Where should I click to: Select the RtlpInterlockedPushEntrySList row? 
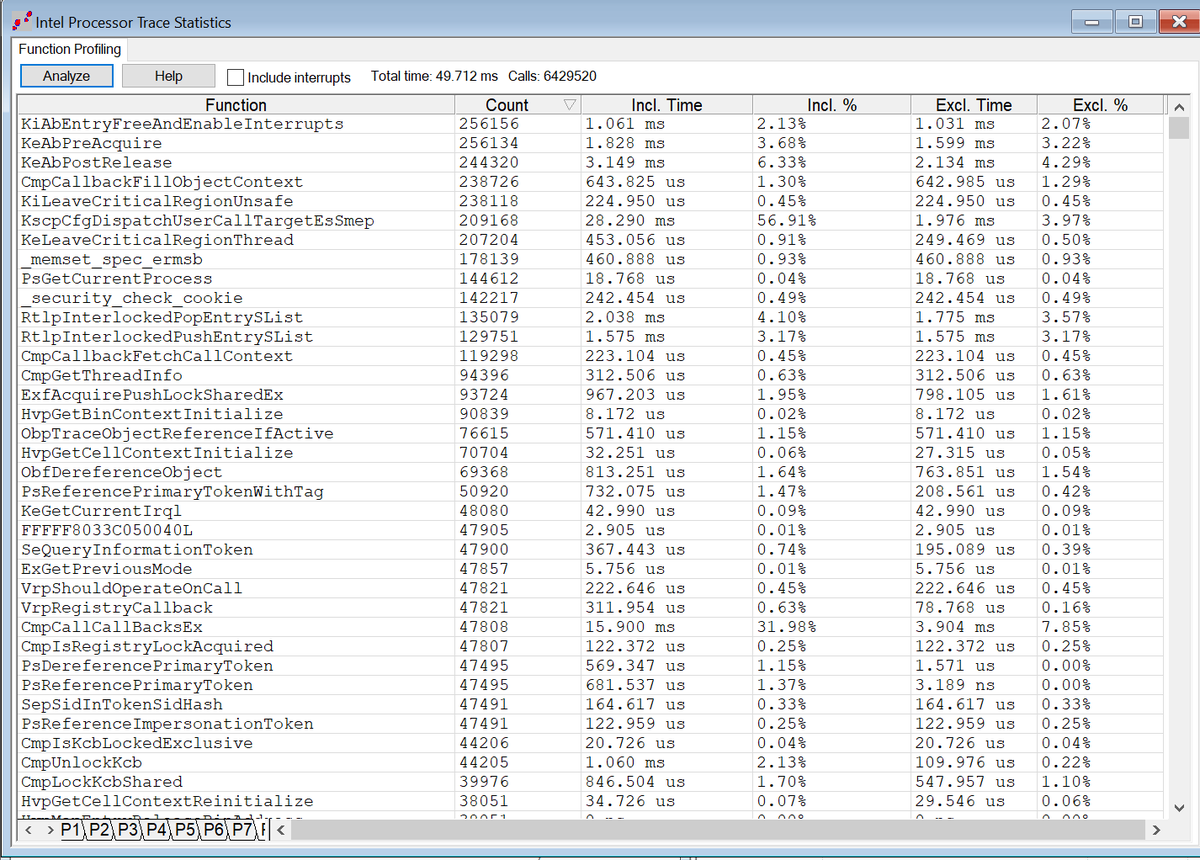click(592, 337)
